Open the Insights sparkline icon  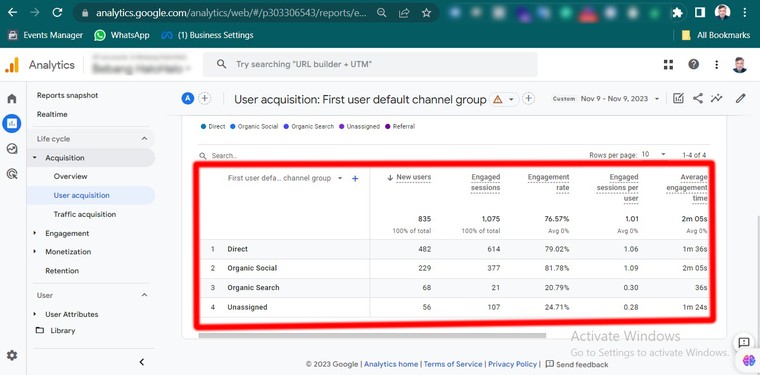(x=716, y=98)
